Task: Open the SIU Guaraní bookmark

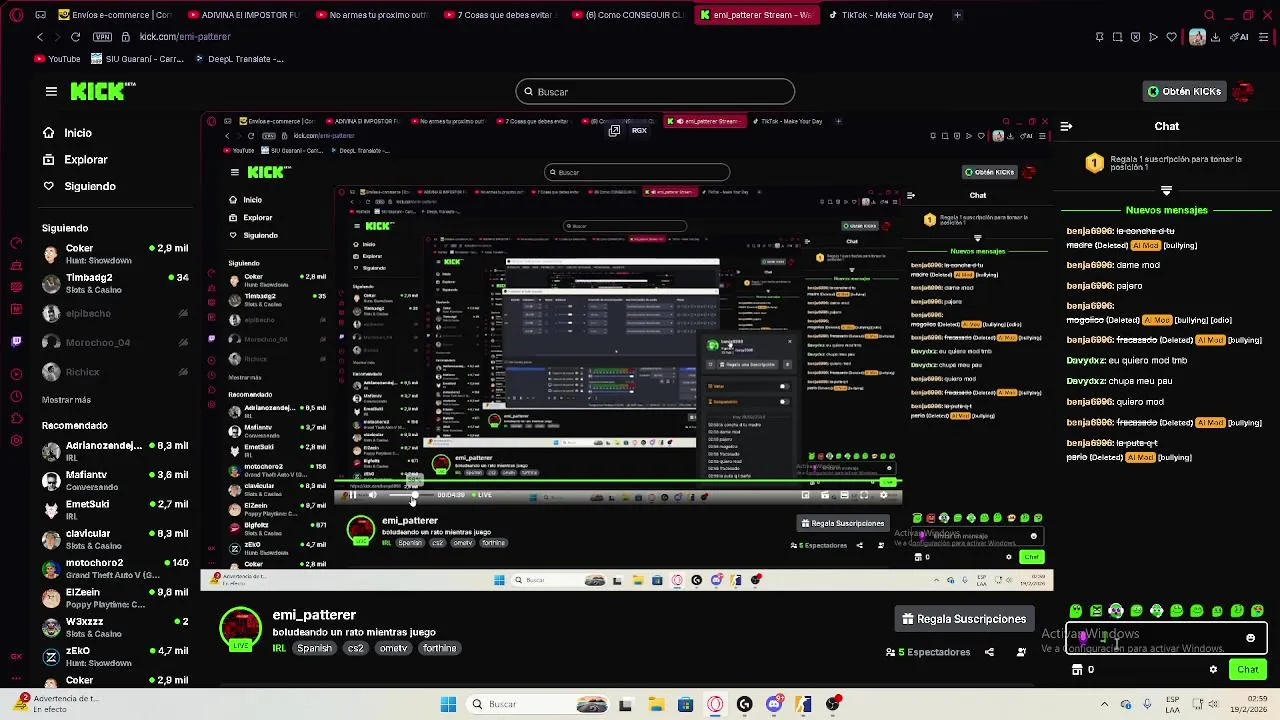Action: 137,59
